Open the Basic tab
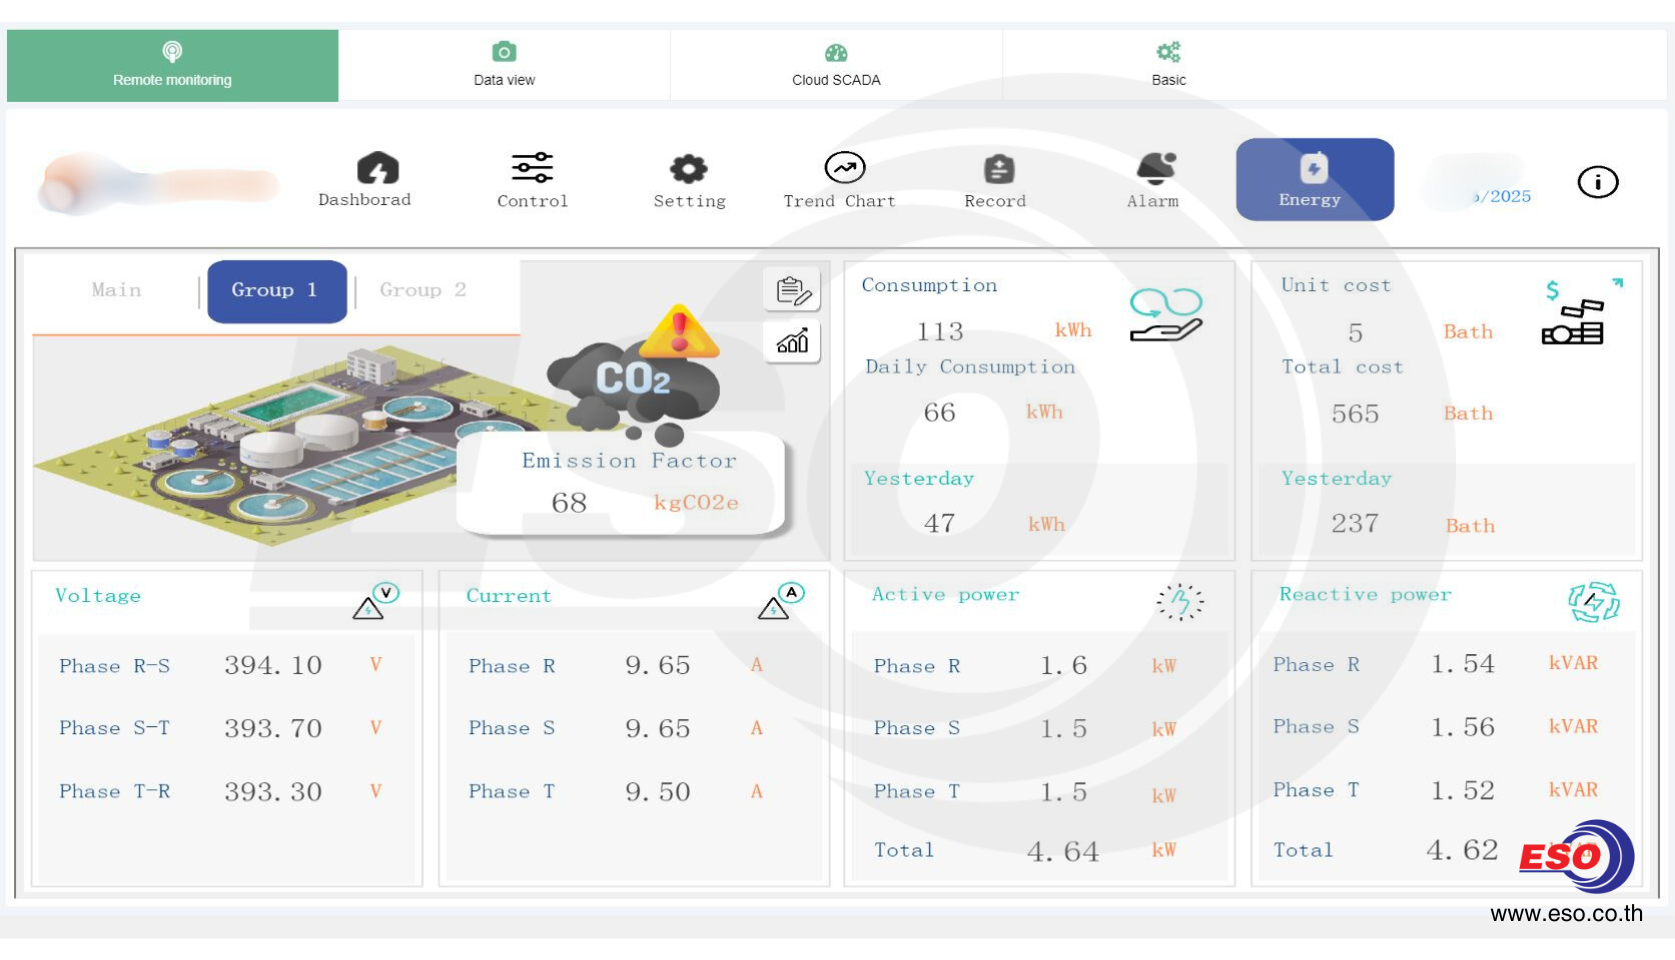This screenshot has width=1675, height=960. [1168, 65]
